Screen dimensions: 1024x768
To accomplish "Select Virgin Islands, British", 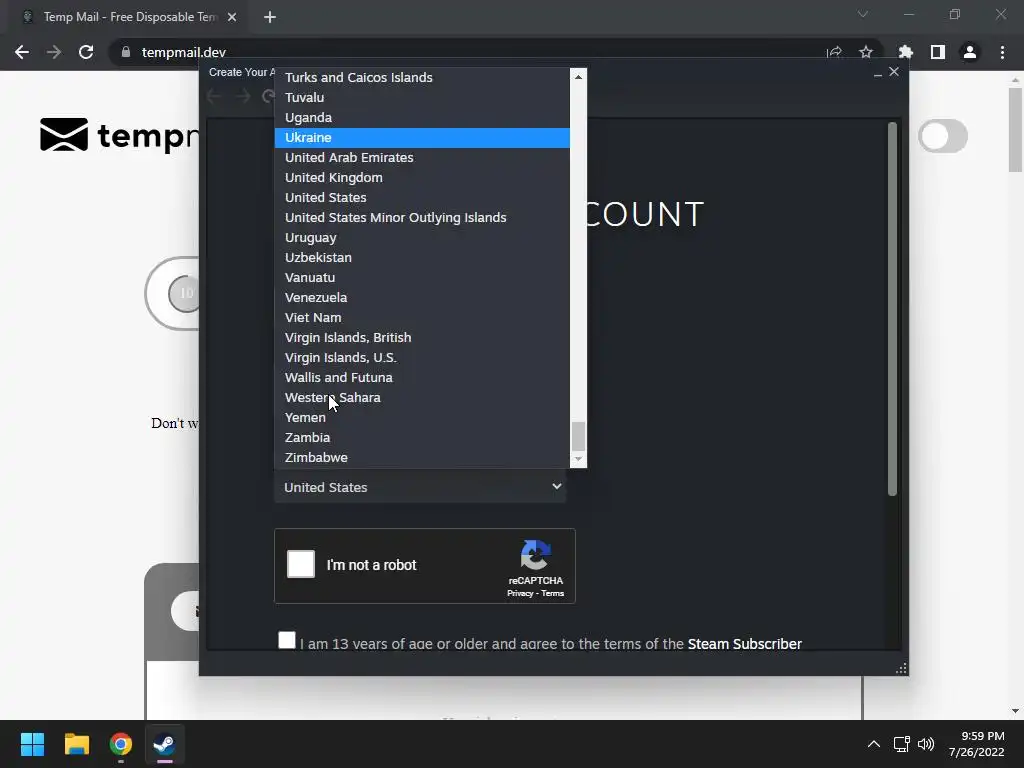I will [422, 338].
